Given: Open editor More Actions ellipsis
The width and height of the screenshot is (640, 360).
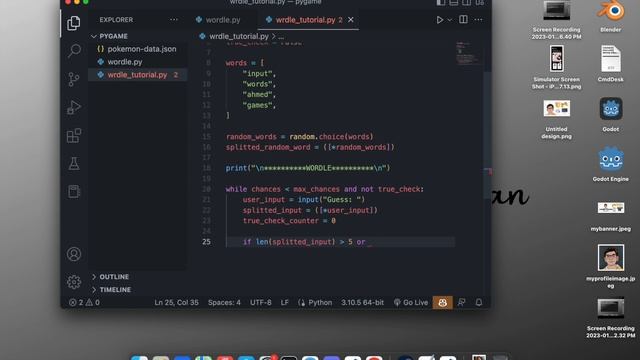Looking at the screenshot, I should point(478,20).
